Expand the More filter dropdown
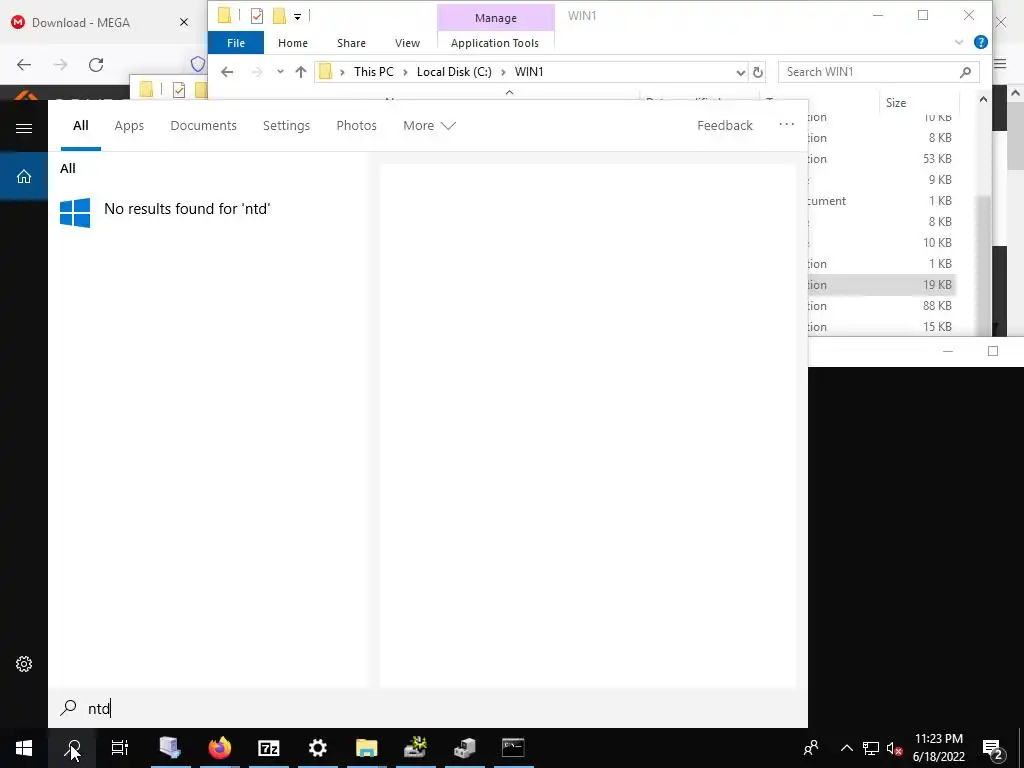The image size is (1024, 768). [x=429, y=125]
